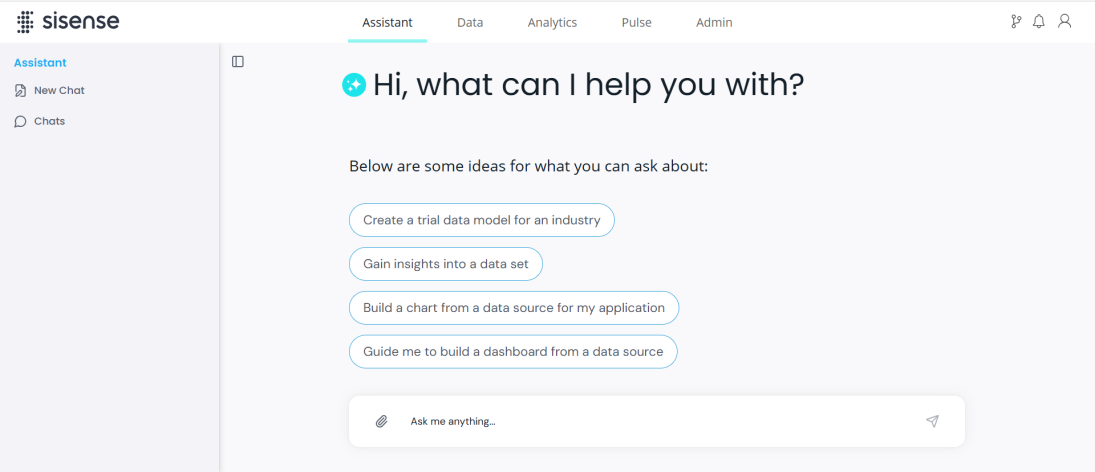Screen dimensions: 1095x472
Task: Choose Create a trial data model suggestion
Action: tap(482, 220)
